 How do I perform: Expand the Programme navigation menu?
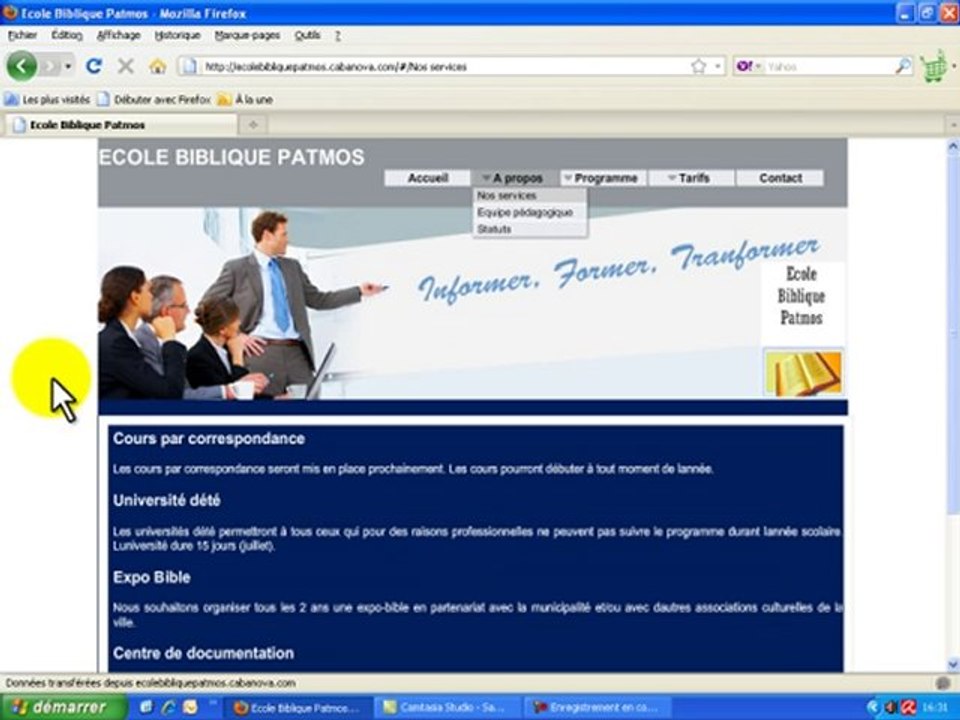[603, 178]
